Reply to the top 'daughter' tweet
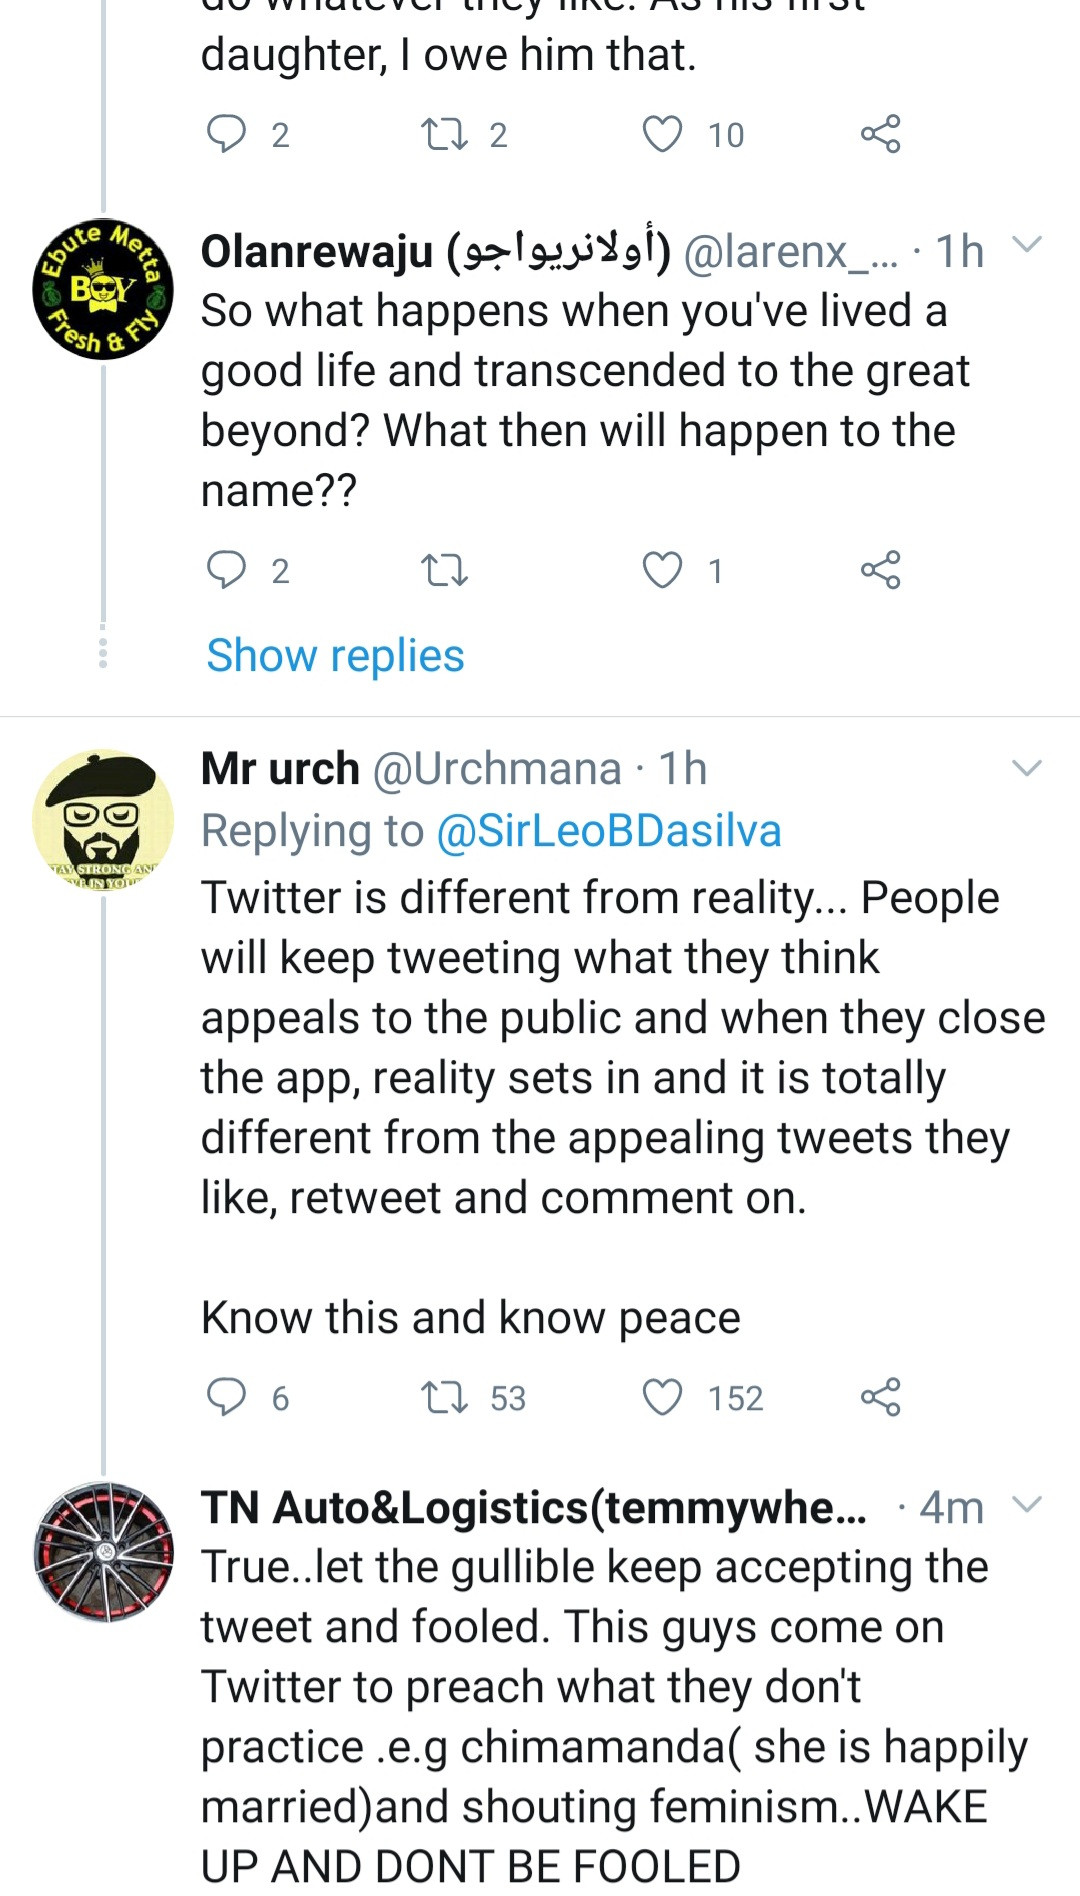The height and width of the screenshot is (1896, 1080). [226, 134]
